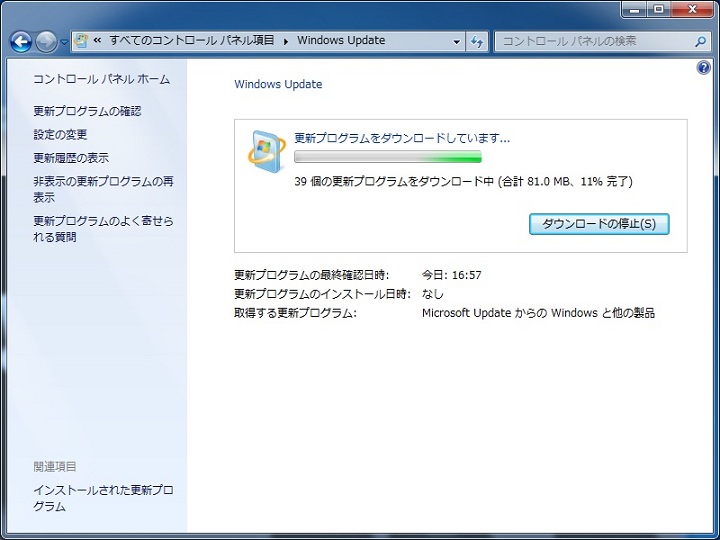Open the recent pages dropdown arrow
The width and height of the screenshot is (720, 540).
point(64,42)
